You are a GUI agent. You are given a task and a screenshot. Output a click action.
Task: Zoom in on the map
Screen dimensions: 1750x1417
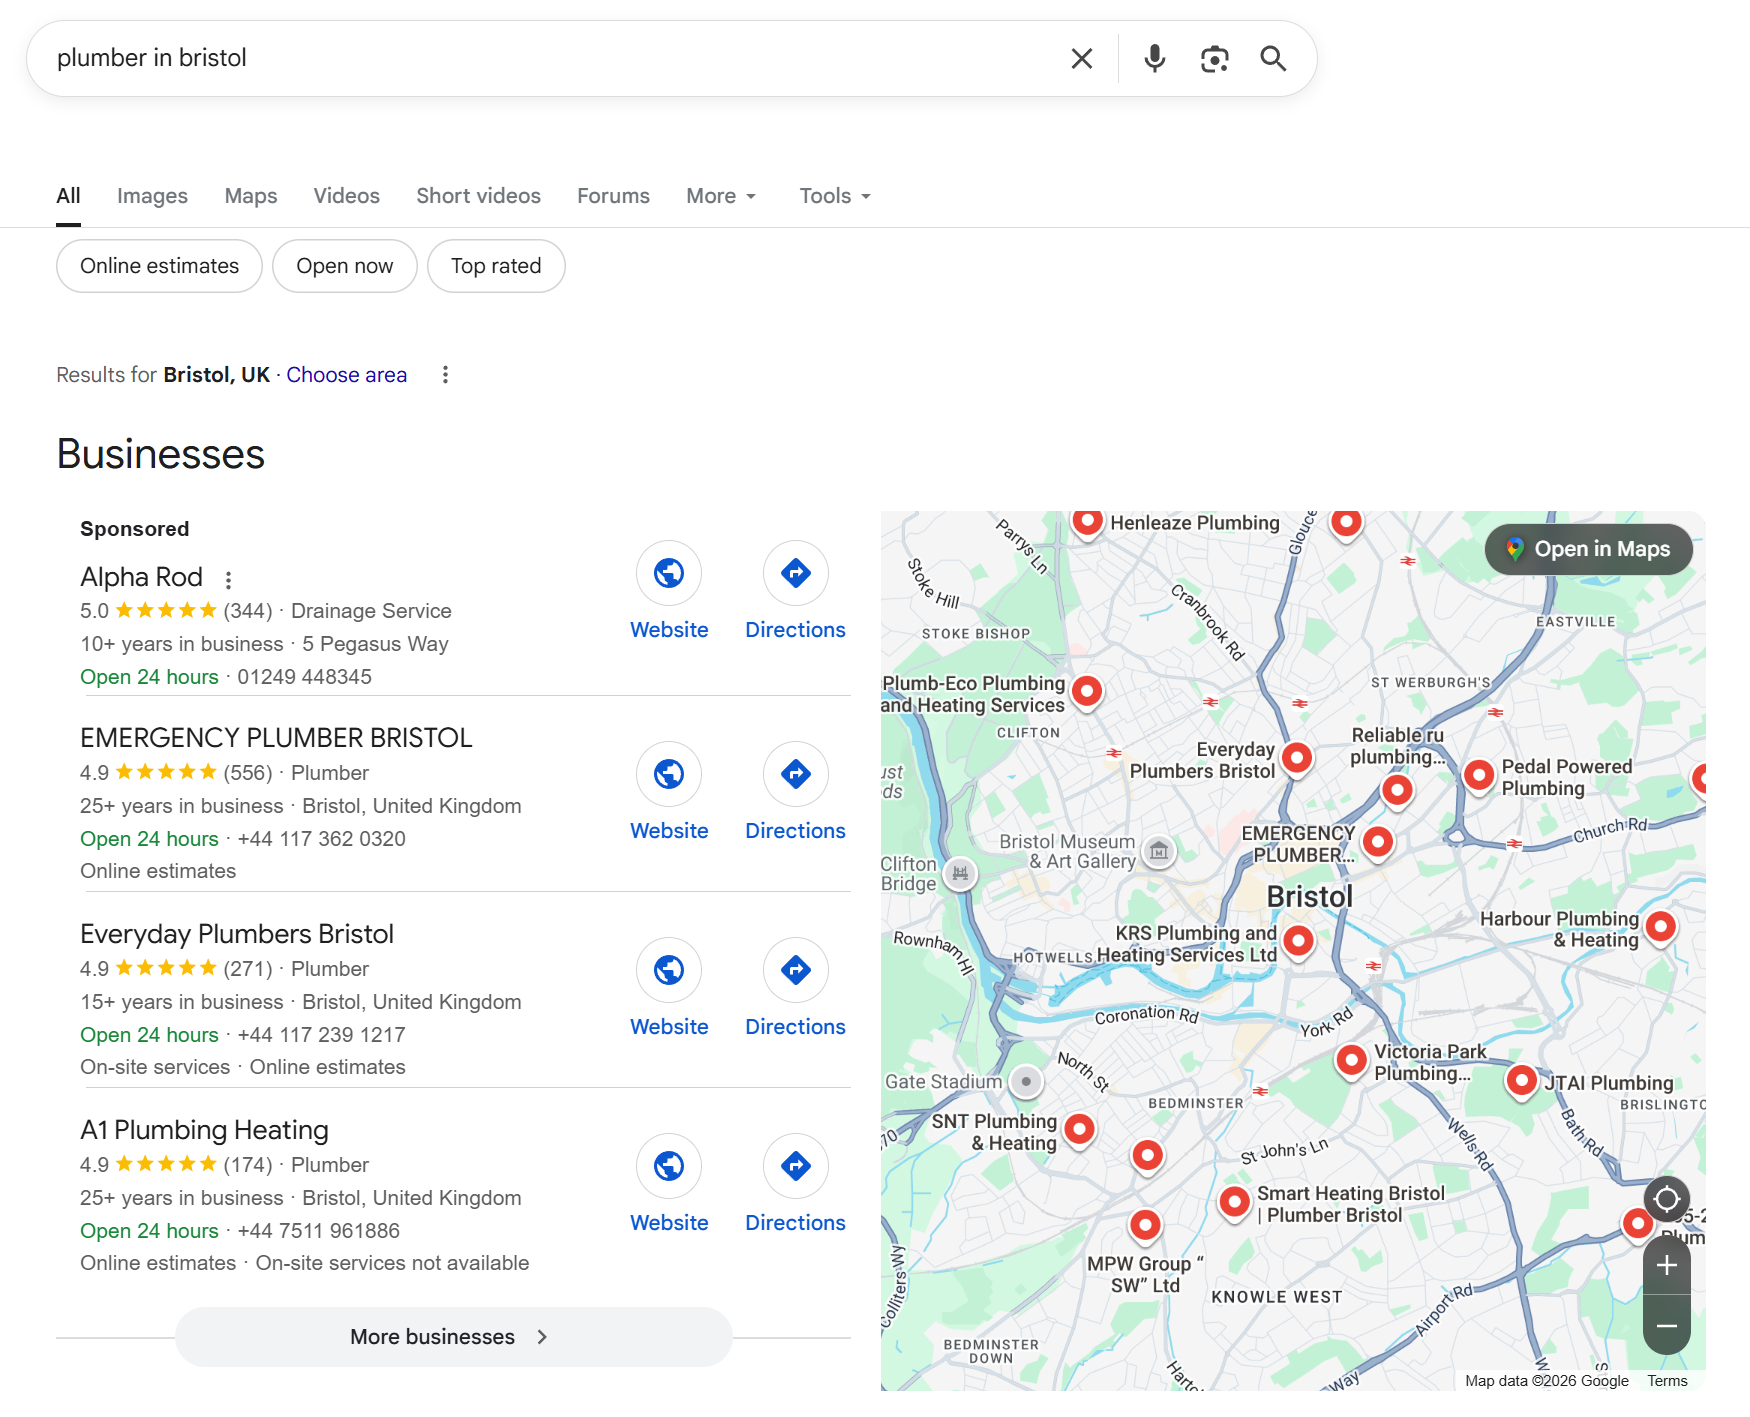pyautogui.click(x=1667, y=1265)
